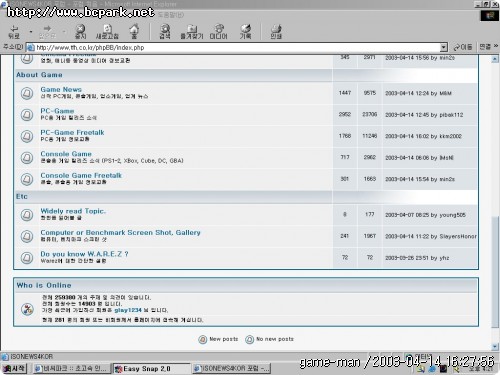Screen dimensions: 500x375
Task: Click folder icon beside Widely read Topic
Action: (27, 215)
